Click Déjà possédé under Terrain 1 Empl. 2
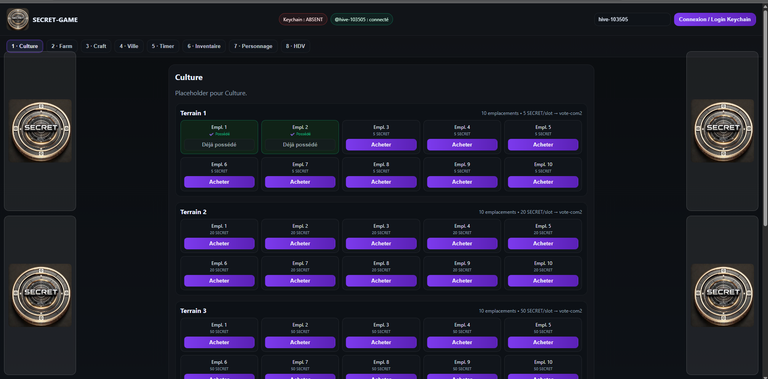This screenshot has width=768, height=379. pyautogui.click(x=300, y=144)
